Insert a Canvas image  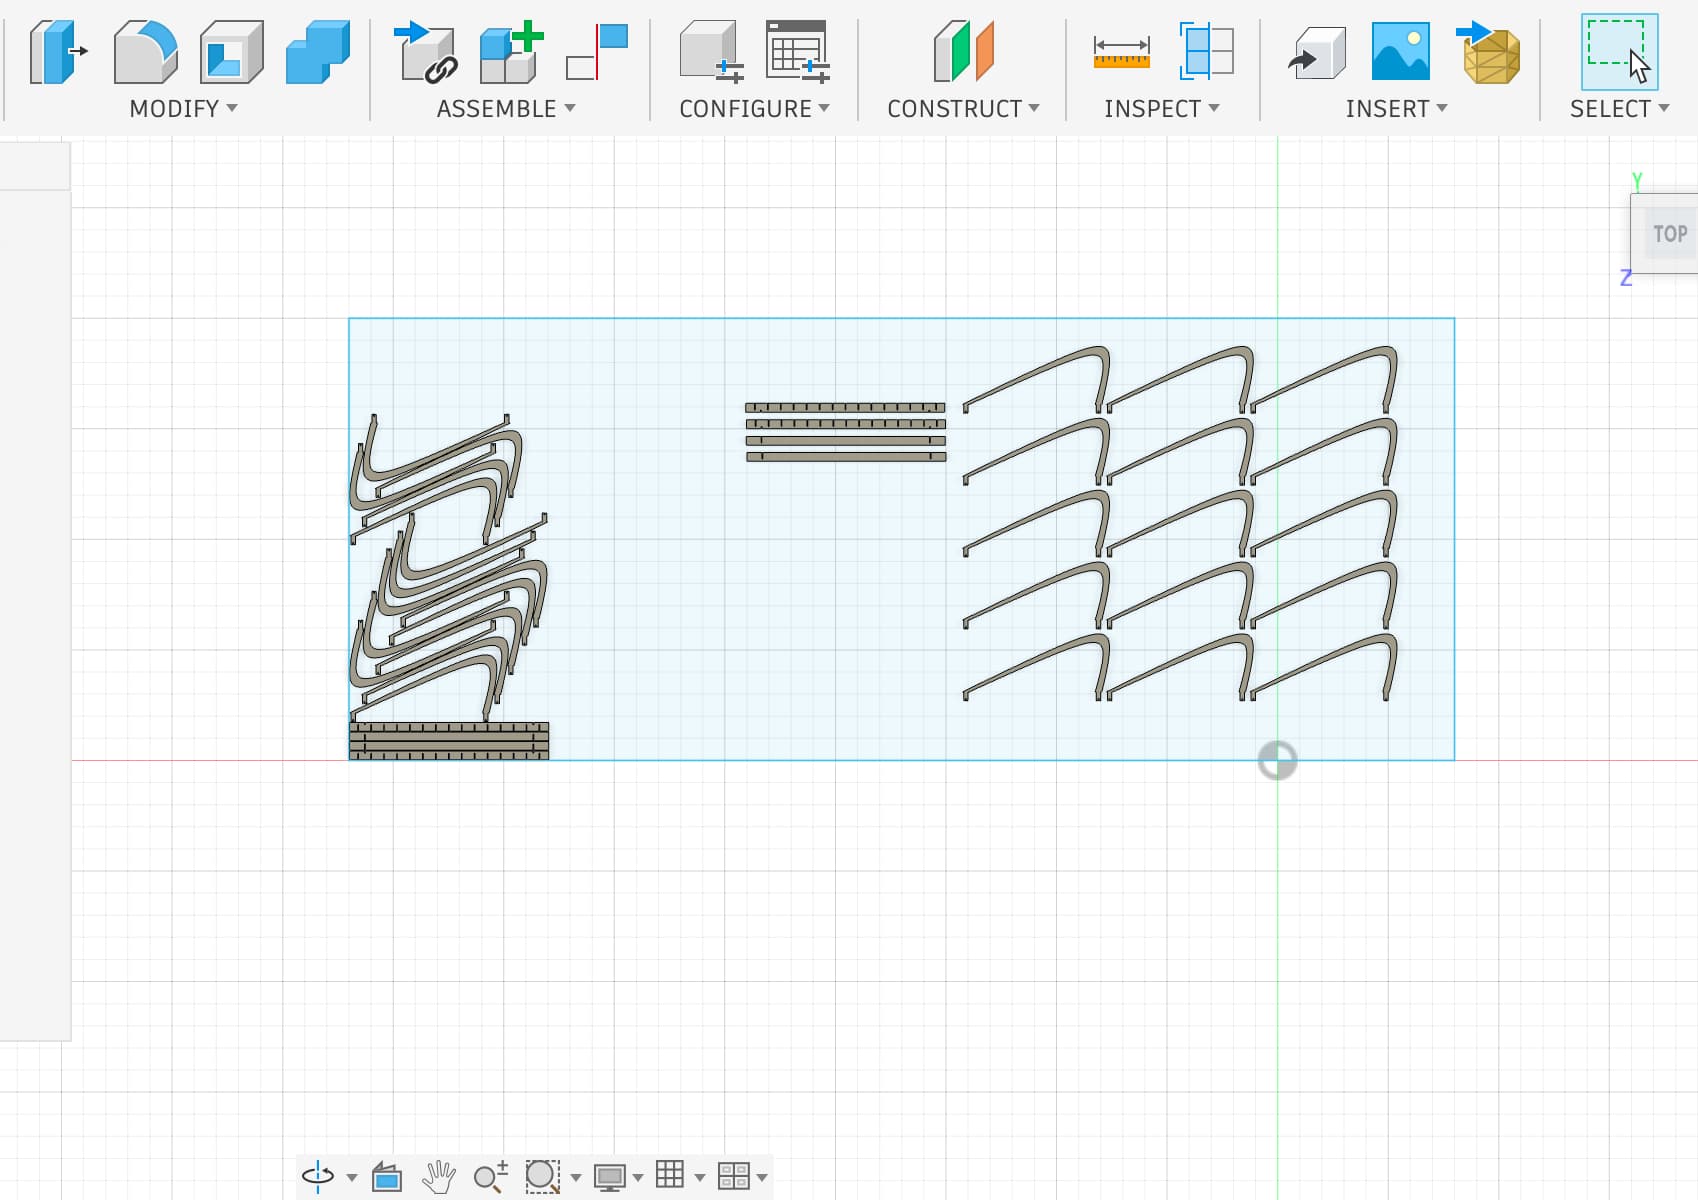pyautogui.click(x=1399, y=48)
